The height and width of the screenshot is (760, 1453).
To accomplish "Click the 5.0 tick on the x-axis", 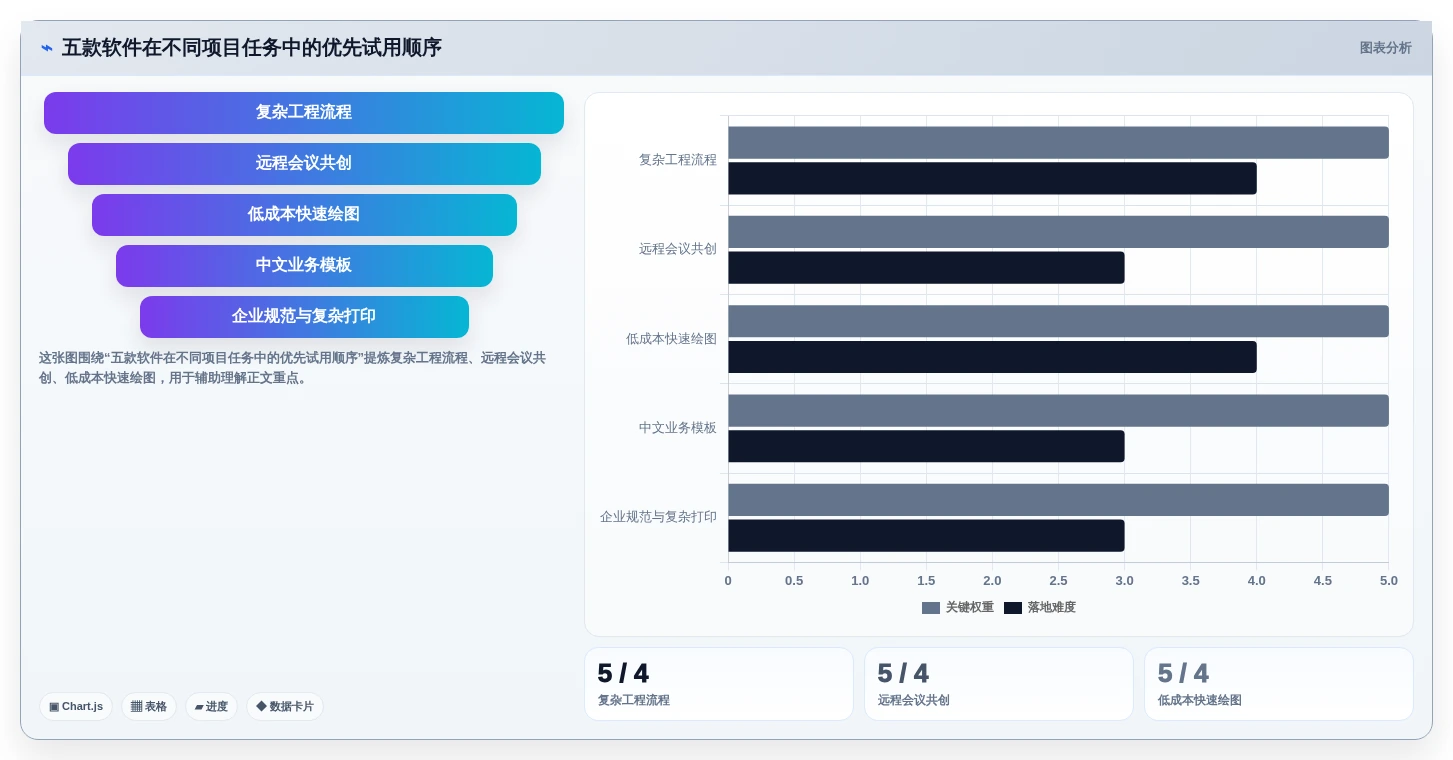I will pyautogui.click(x=1389, y=581).
